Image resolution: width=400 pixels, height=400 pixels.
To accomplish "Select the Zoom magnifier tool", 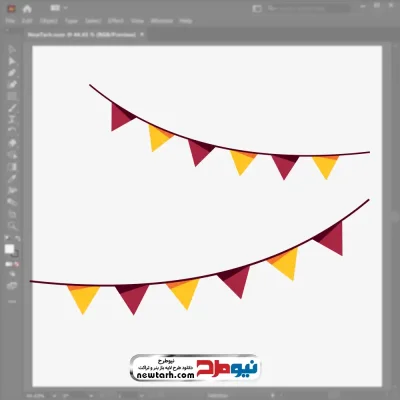I will 12,226.
